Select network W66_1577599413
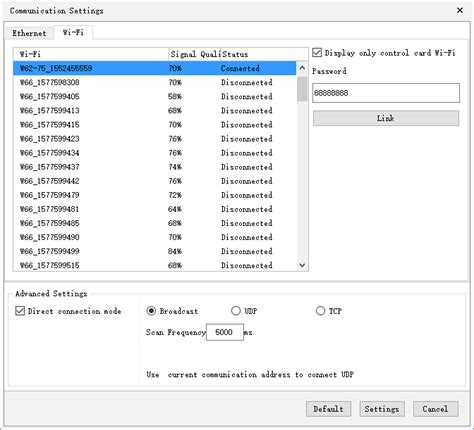The height and width of the screenshot is (430, 474). (155, 110)
